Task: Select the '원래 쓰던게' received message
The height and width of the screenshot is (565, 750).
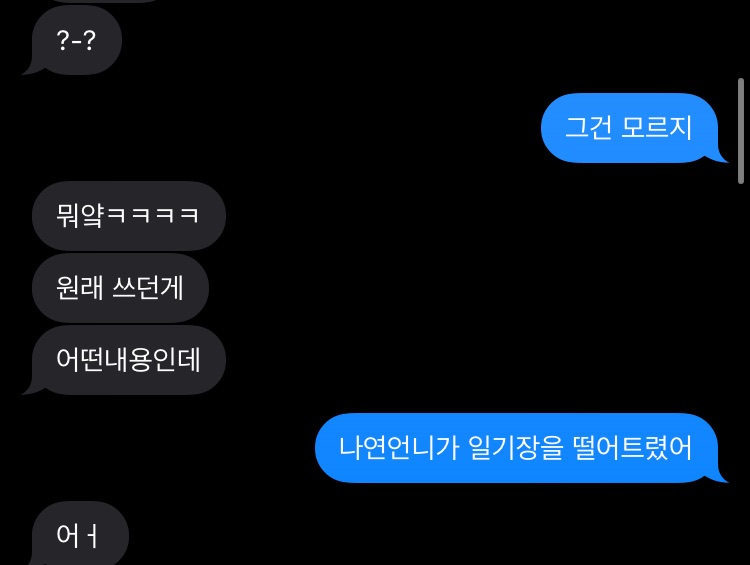Action: coord(120,288)
